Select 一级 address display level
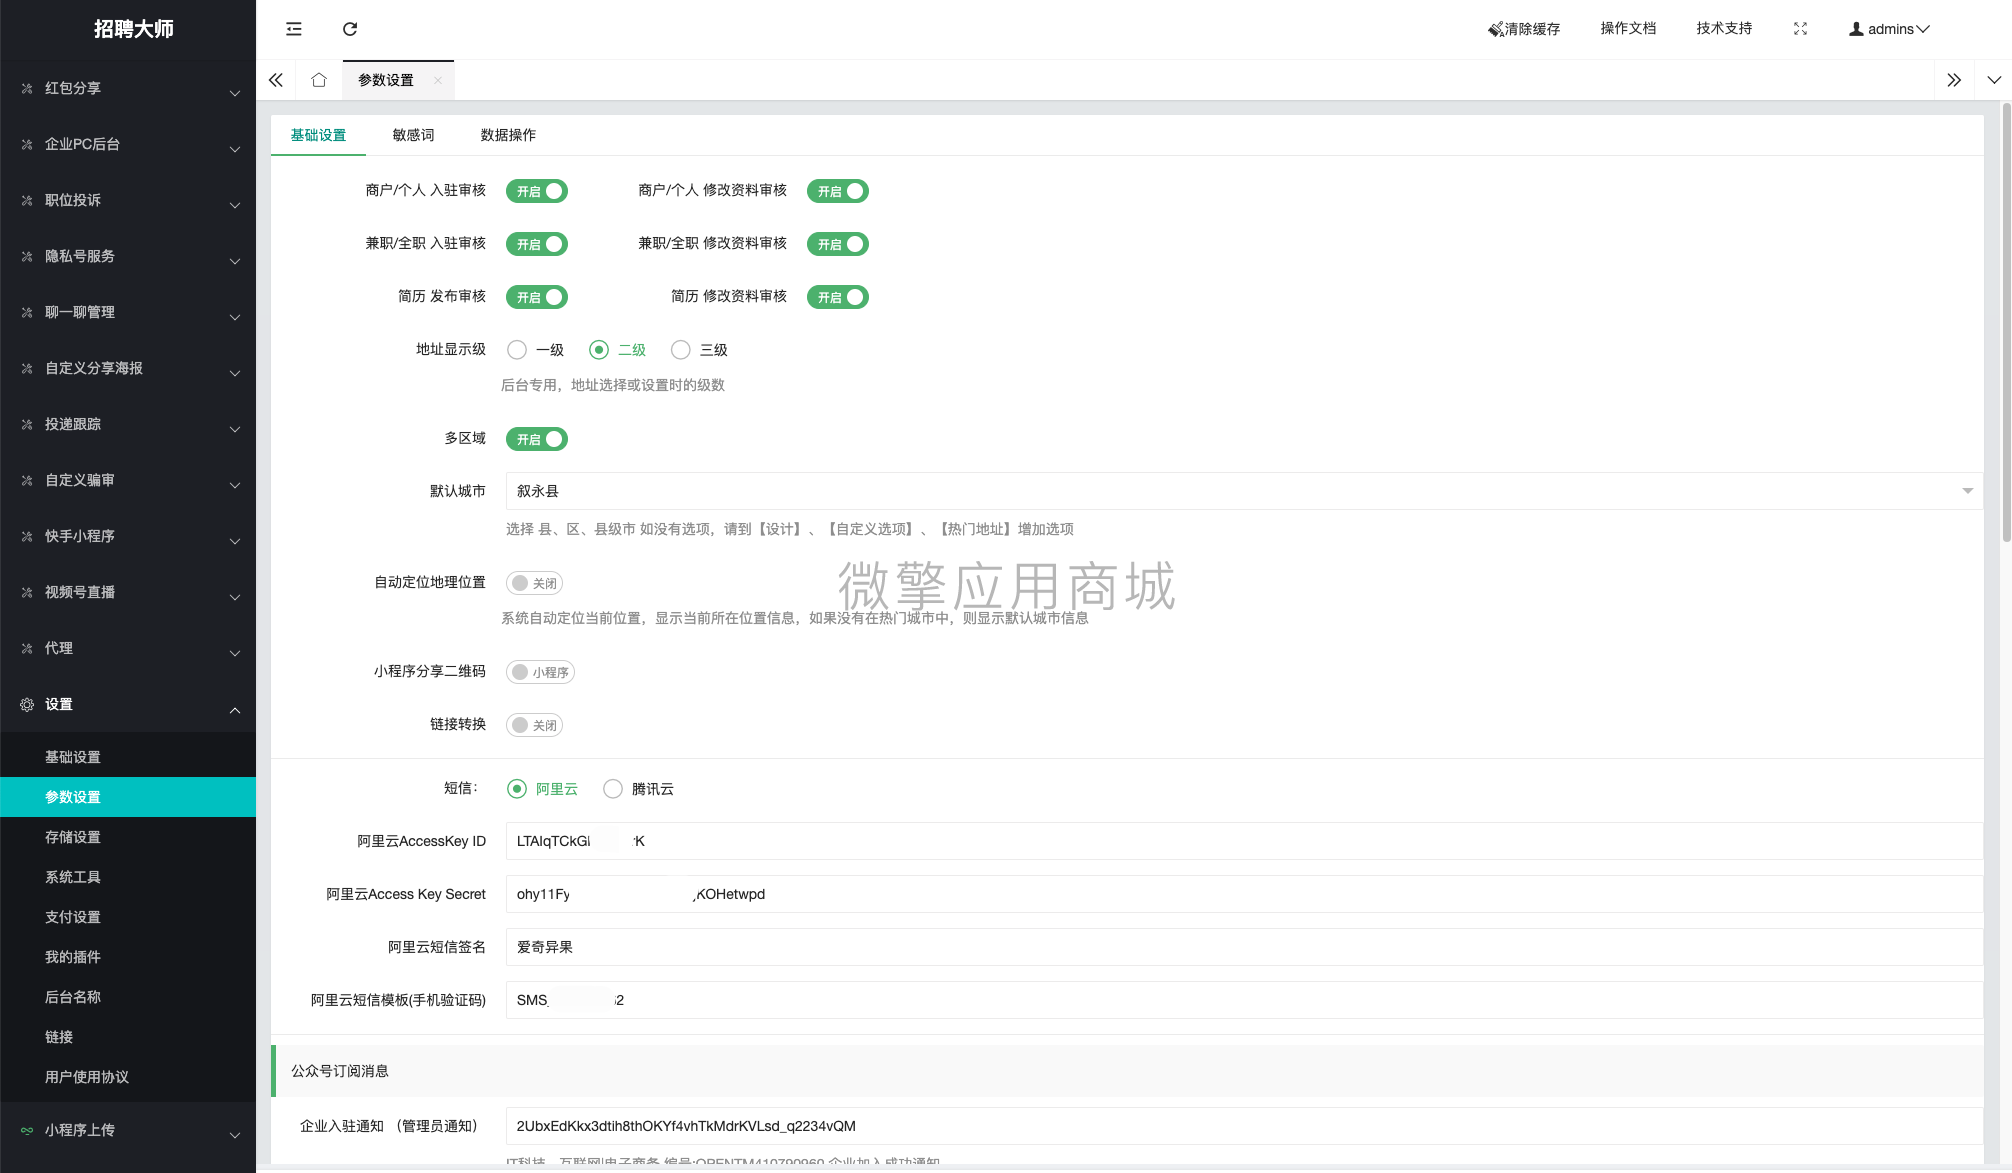 517,350
